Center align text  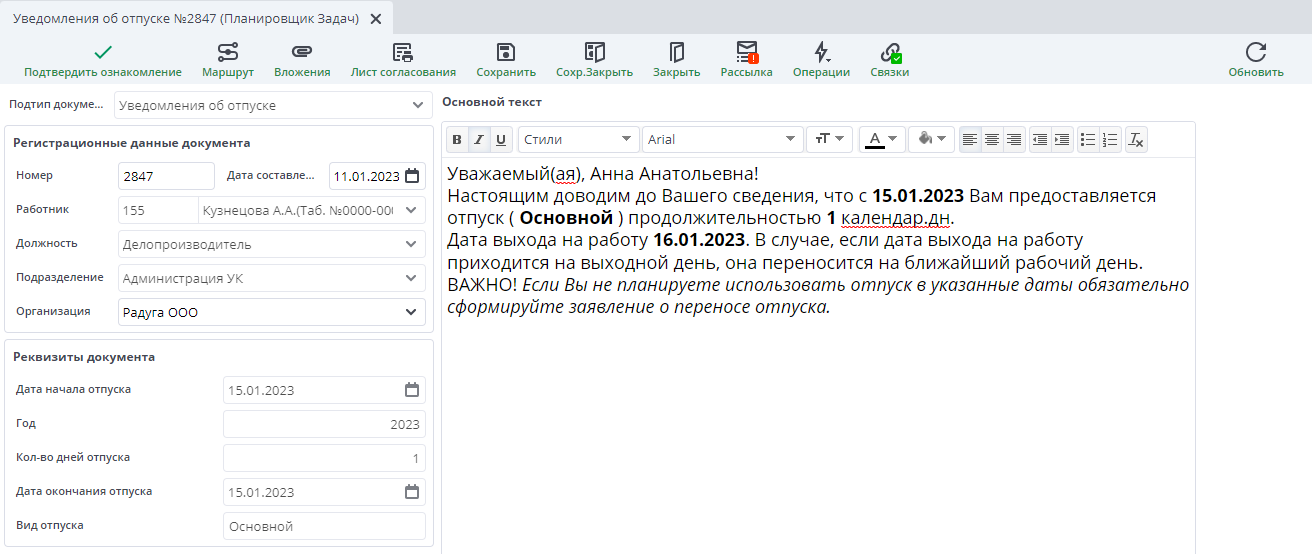coord(992,140)
